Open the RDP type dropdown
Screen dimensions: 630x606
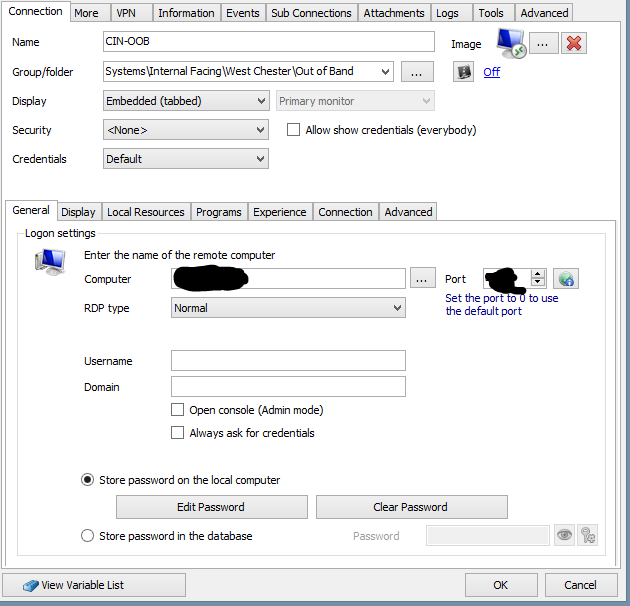click(x=288, y=308)
